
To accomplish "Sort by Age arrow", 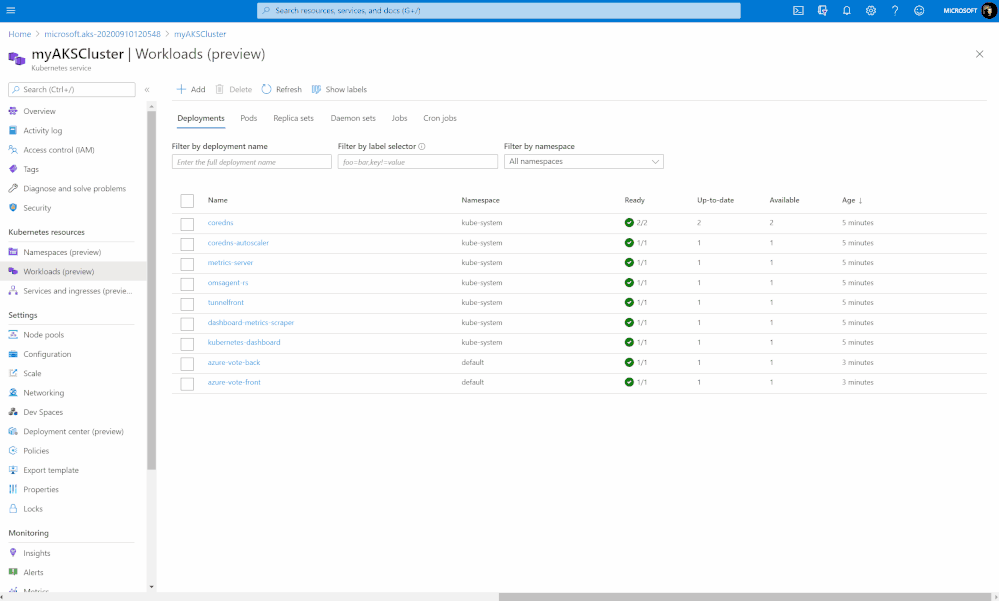I will coord(860,200).
